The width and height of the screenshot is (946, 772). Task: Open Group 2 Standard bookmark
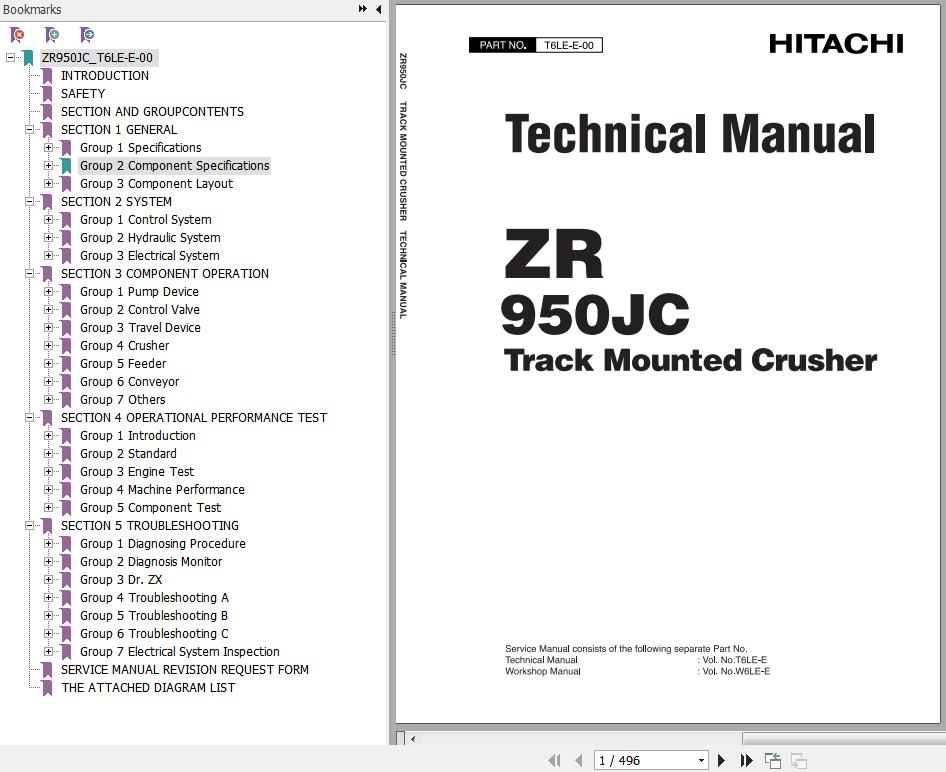coord(128,454)
